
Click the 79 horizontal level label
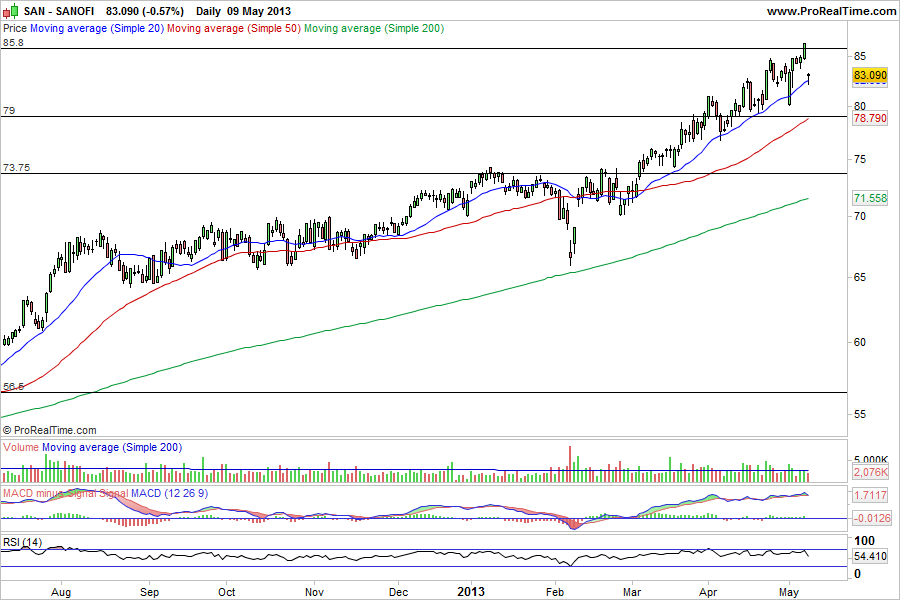coord(9,110)
